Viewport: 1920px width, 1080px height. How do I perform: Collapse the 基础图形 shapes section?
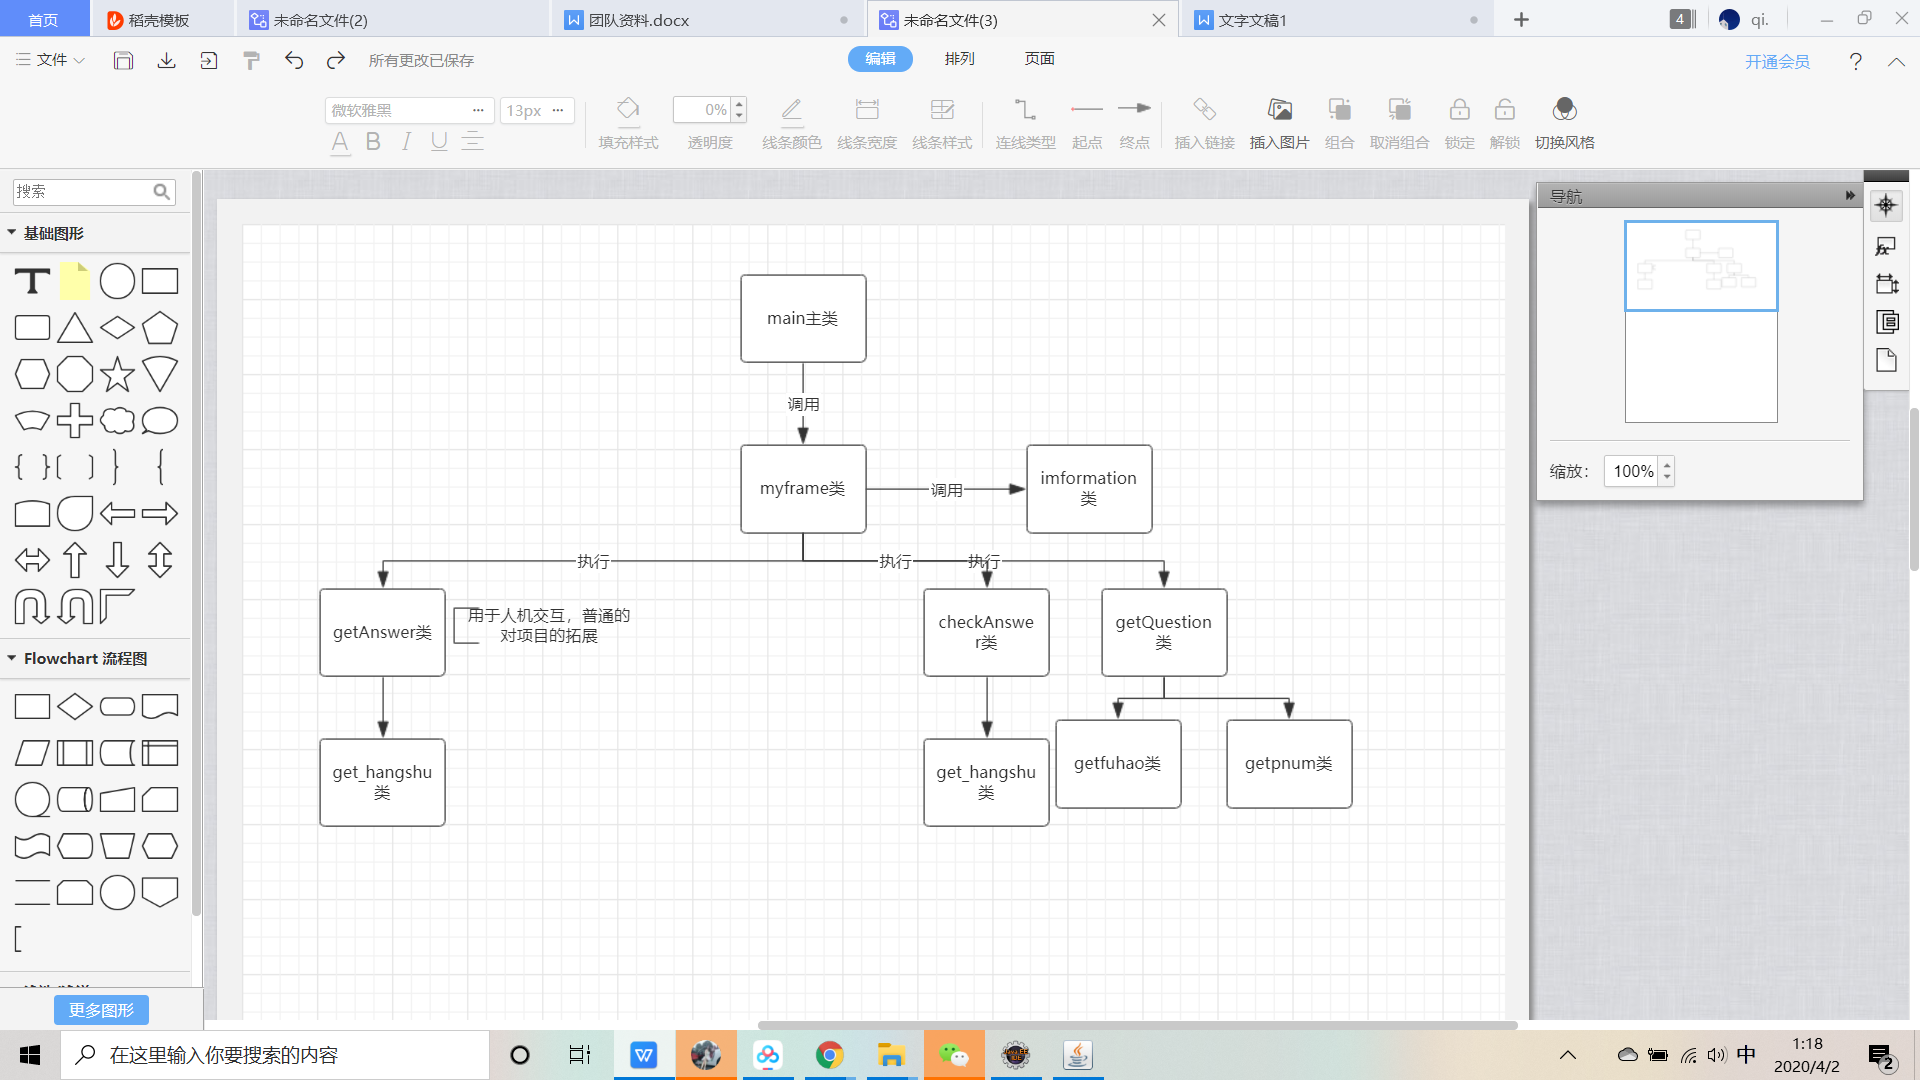pyautogui.click(x=12, y=233)
